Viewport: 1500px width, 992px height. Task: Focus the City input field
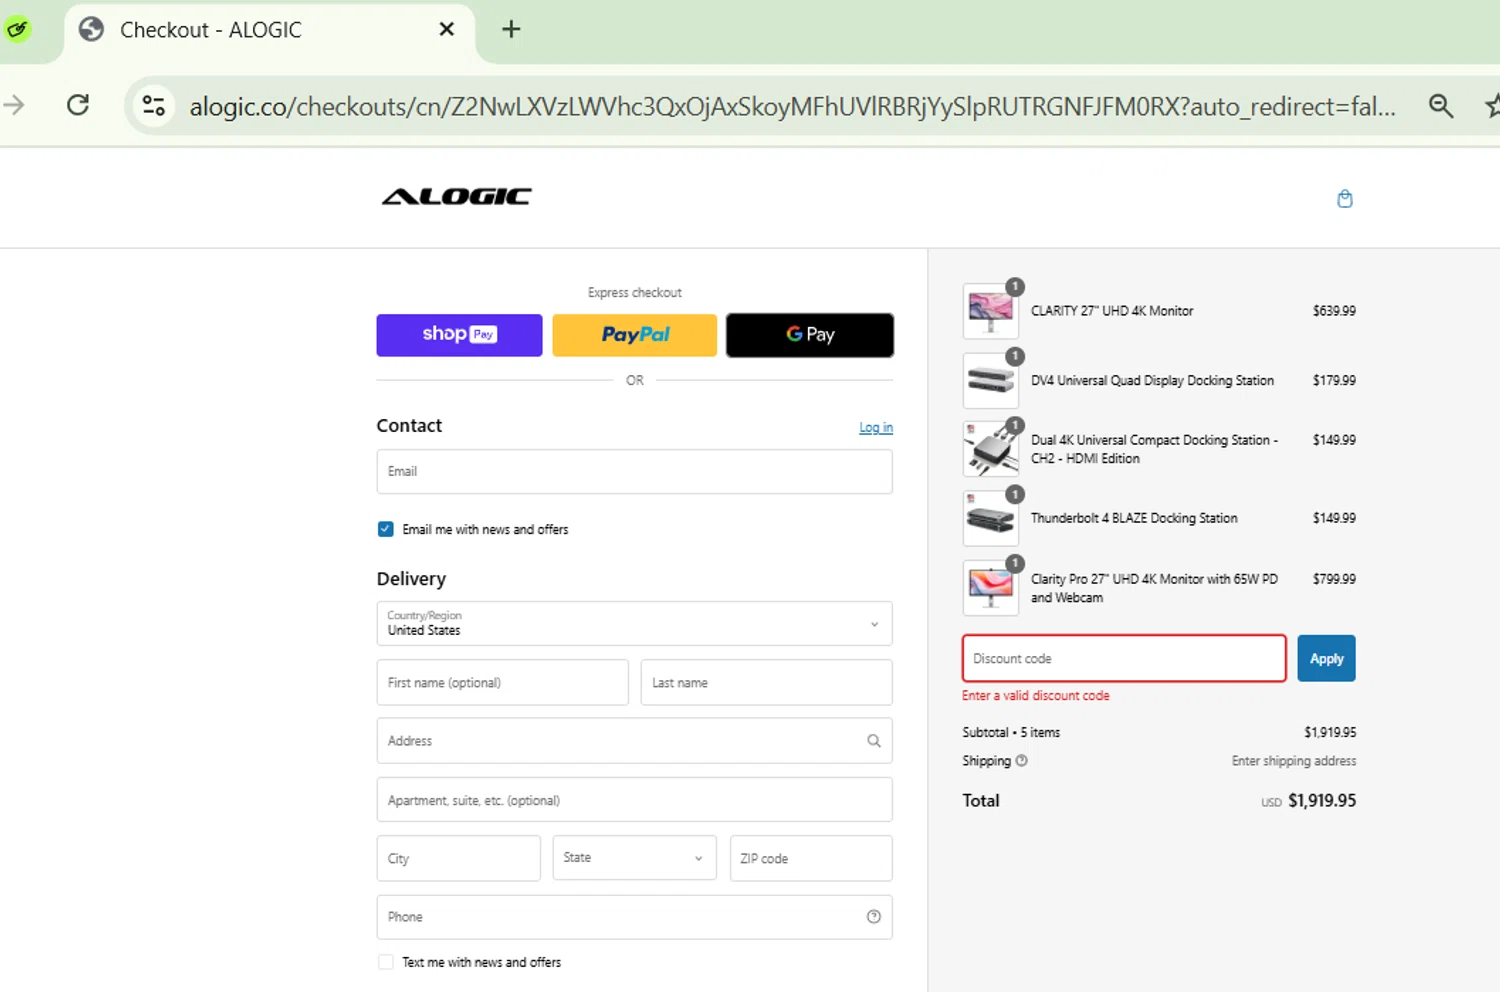(458, 858)
